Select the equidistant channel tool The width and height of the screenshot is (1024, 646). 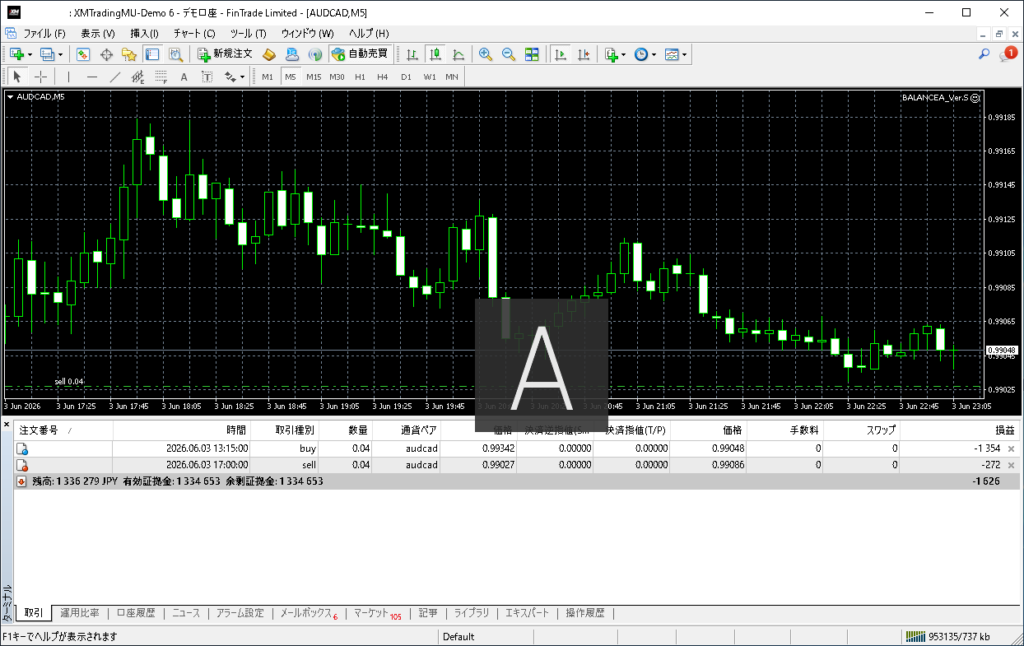[x=138, y=77]
